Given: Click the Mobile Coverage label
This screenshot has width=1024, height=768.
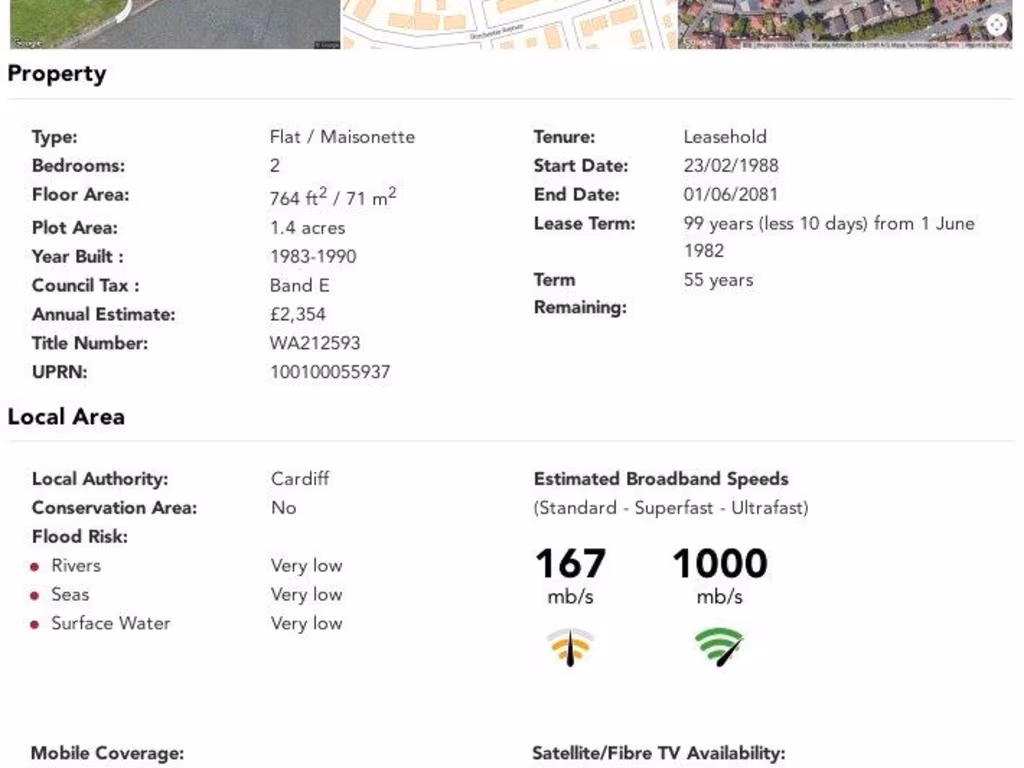Looking at the screenshot, I should tap(108, 753).
